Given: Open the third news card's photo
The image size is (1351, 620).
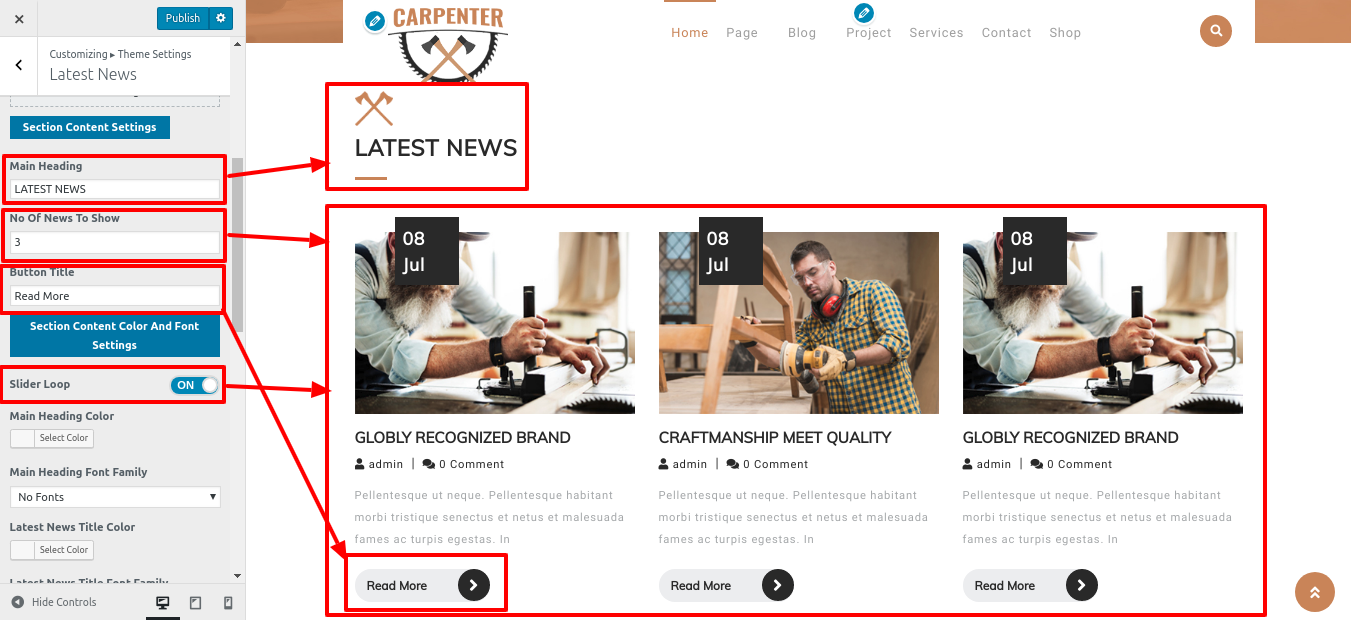Looking at the screenshot, I should click(x=1103, y=323).
